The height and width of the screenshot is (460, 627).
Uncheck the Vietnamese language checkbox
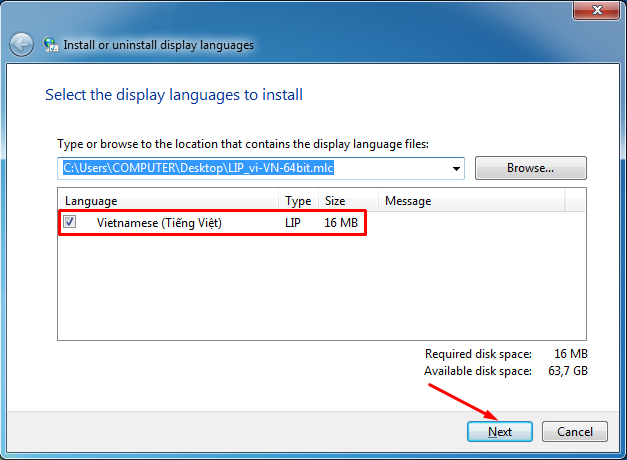pyautogui.click(x=70, y=222)
